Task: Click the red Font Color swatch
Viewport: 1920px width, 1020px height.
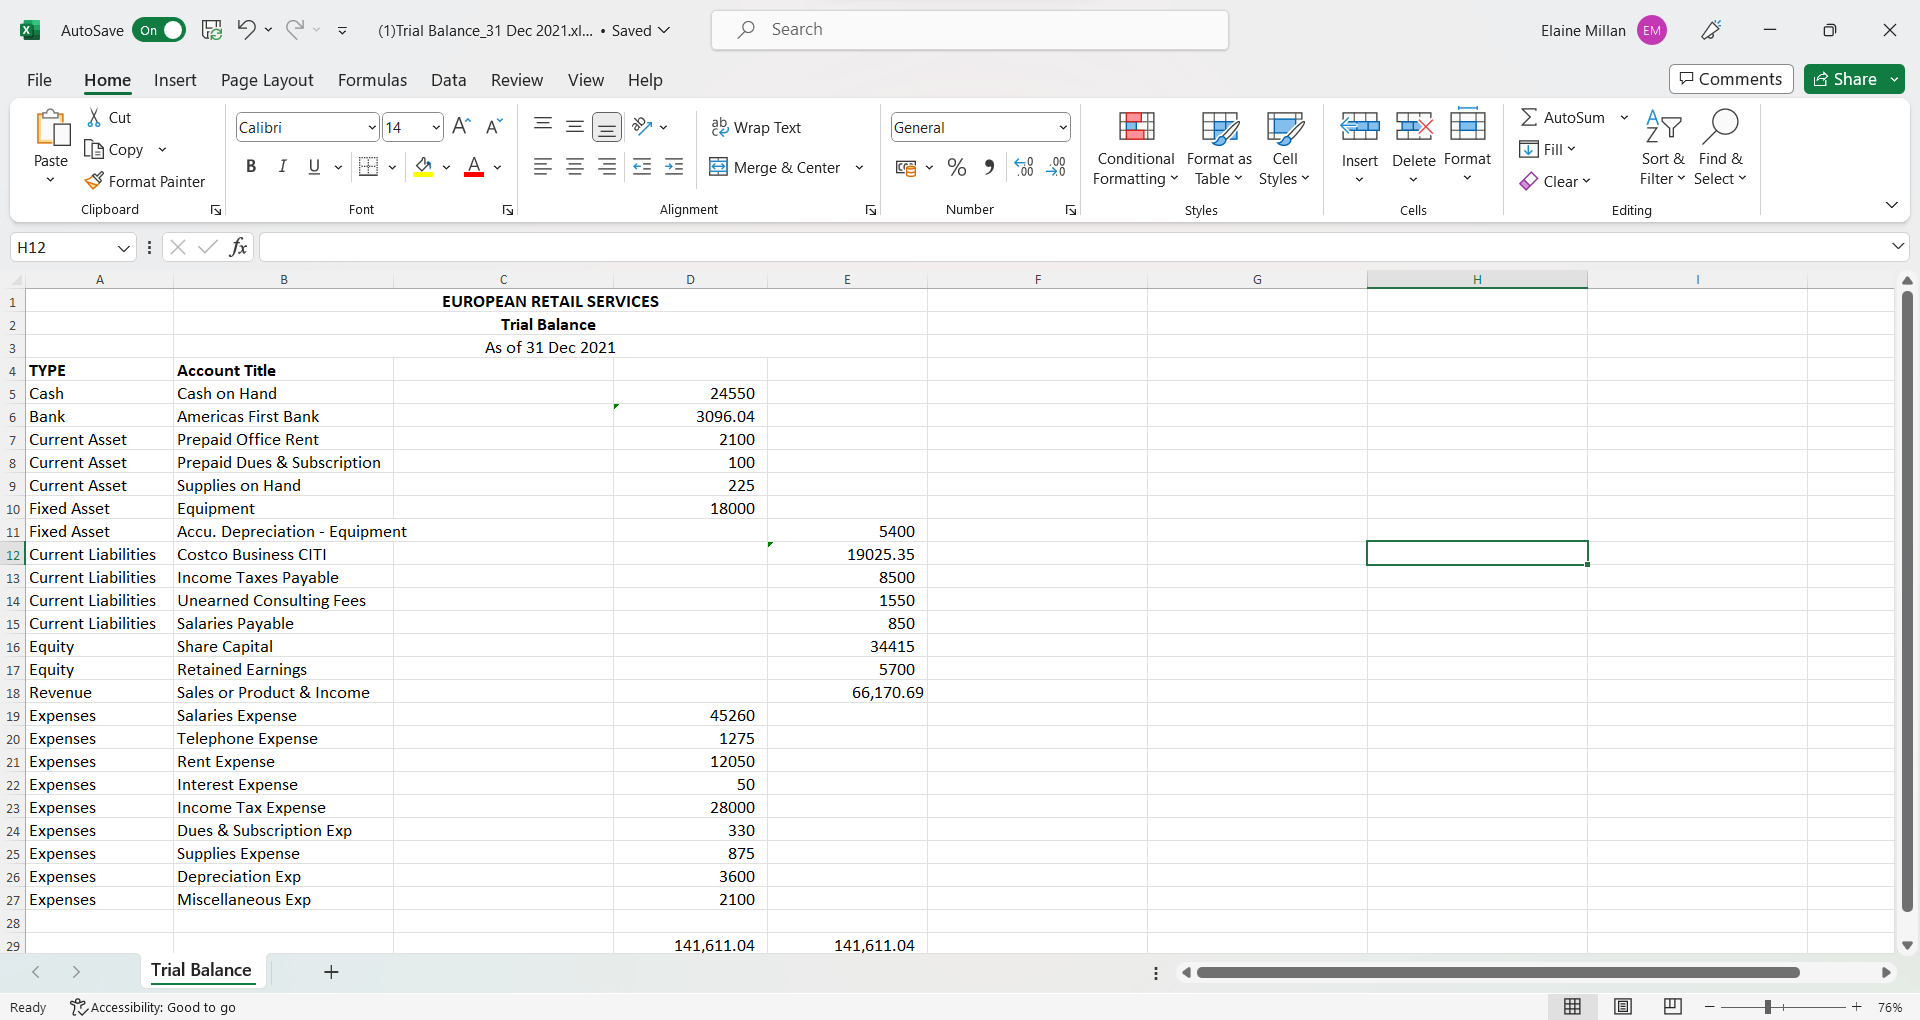Action: (x=474, y=167)
